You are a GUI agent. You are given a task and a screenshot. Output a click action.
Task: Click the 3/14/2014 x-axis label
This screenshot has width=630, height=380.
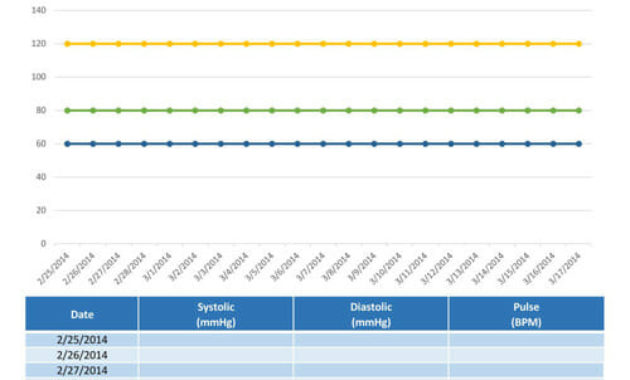tap(489, 268)
